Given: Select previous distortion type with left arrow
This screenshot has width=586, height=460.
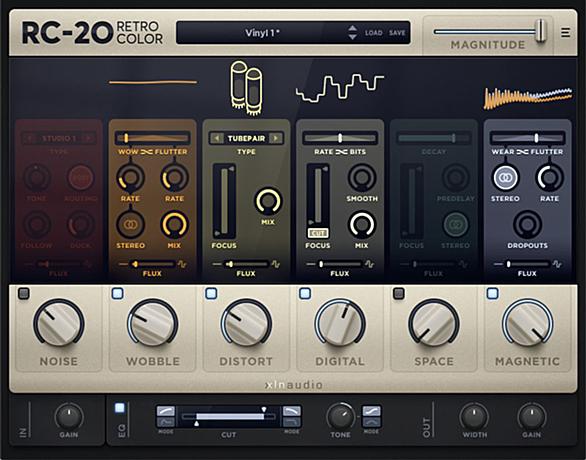Looking at the screenshot, I should (x=216, y=138).
